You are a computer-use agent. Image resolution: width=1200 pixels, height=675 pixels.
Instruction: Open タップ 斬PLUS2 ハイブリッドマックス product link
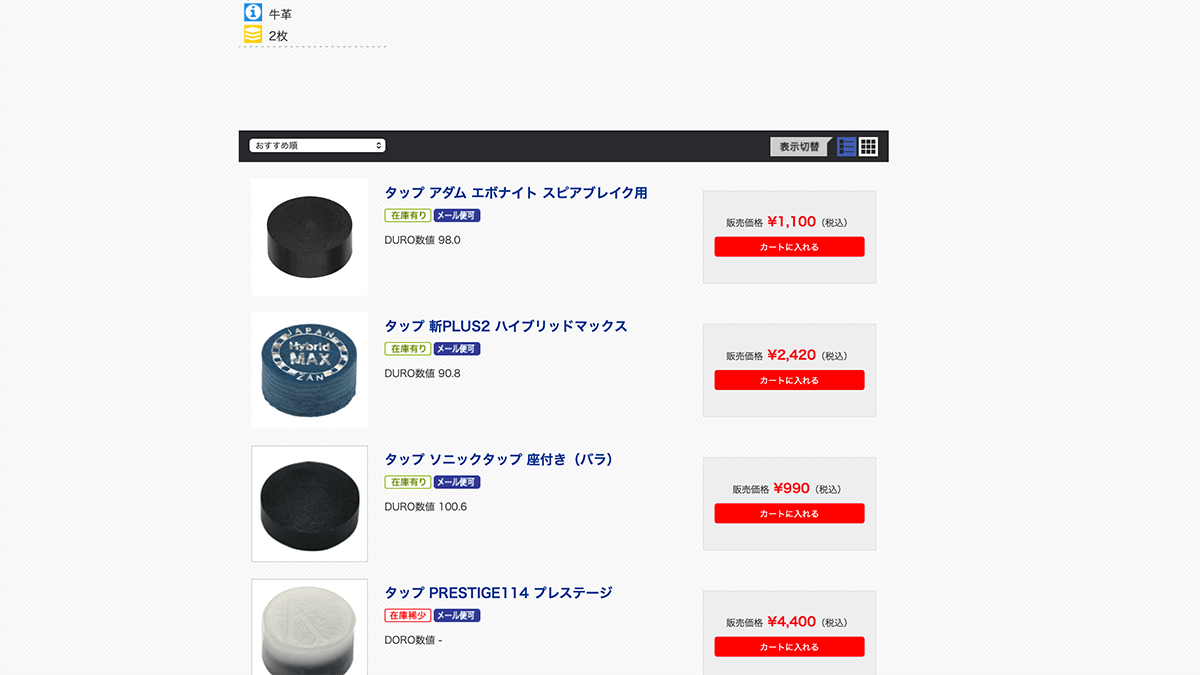point(506,326)
